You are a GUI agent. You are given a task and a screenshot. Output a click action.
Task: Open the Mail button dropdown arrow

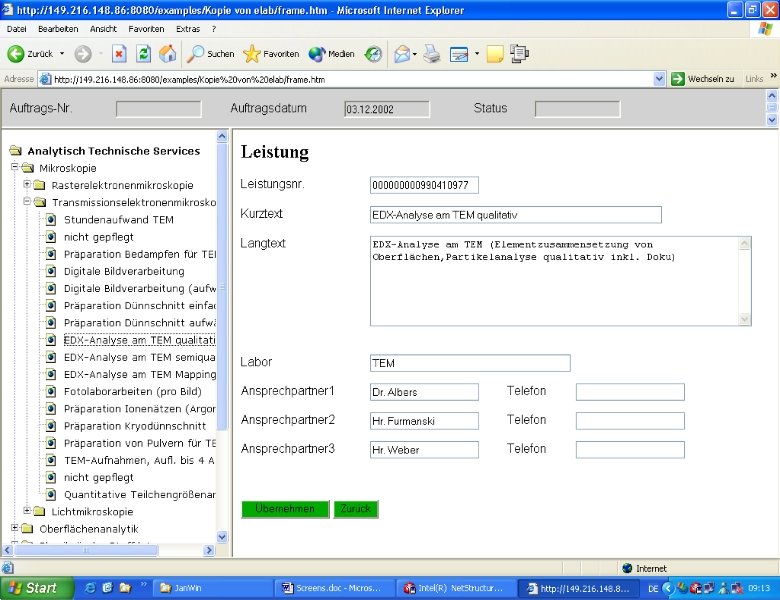tap(415, 54)
